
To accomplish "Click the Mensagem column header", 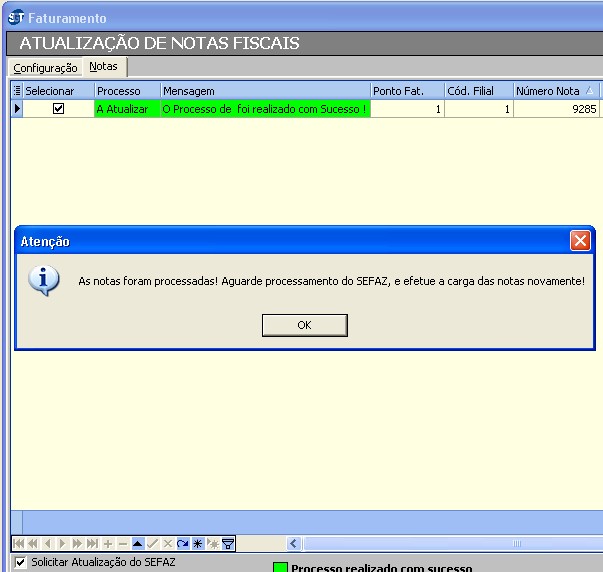I will pyautogui.click(x=265, y=91).
